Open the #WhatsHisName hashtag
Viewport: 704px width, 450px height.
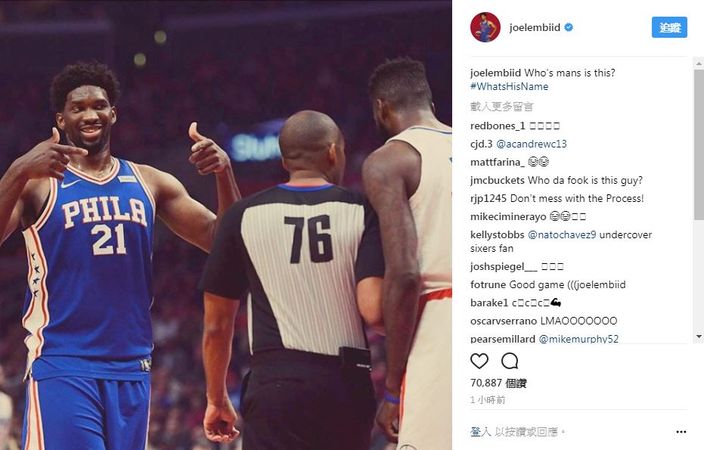[x=509, y=87]
